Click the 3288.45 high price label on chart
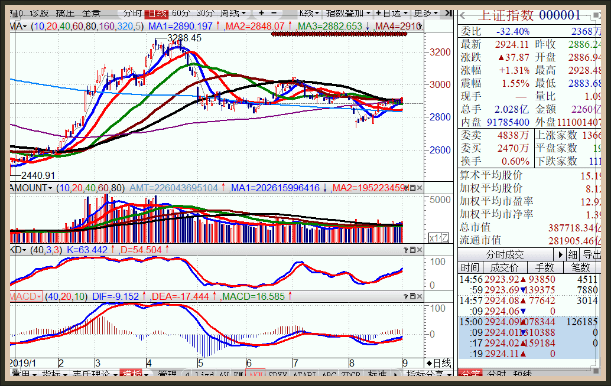 (x=184, y=38)
